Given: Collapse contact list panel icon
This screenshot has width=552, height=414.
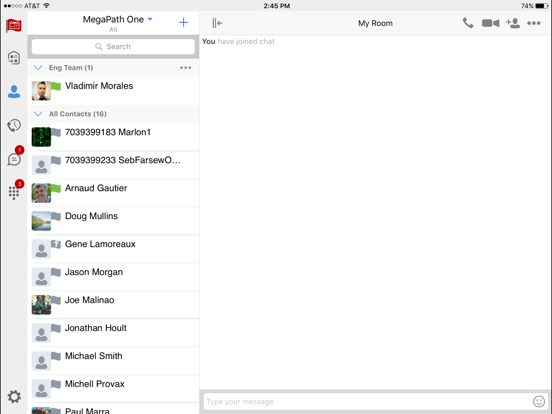Looking at the screenshot, I should (217, 23).
